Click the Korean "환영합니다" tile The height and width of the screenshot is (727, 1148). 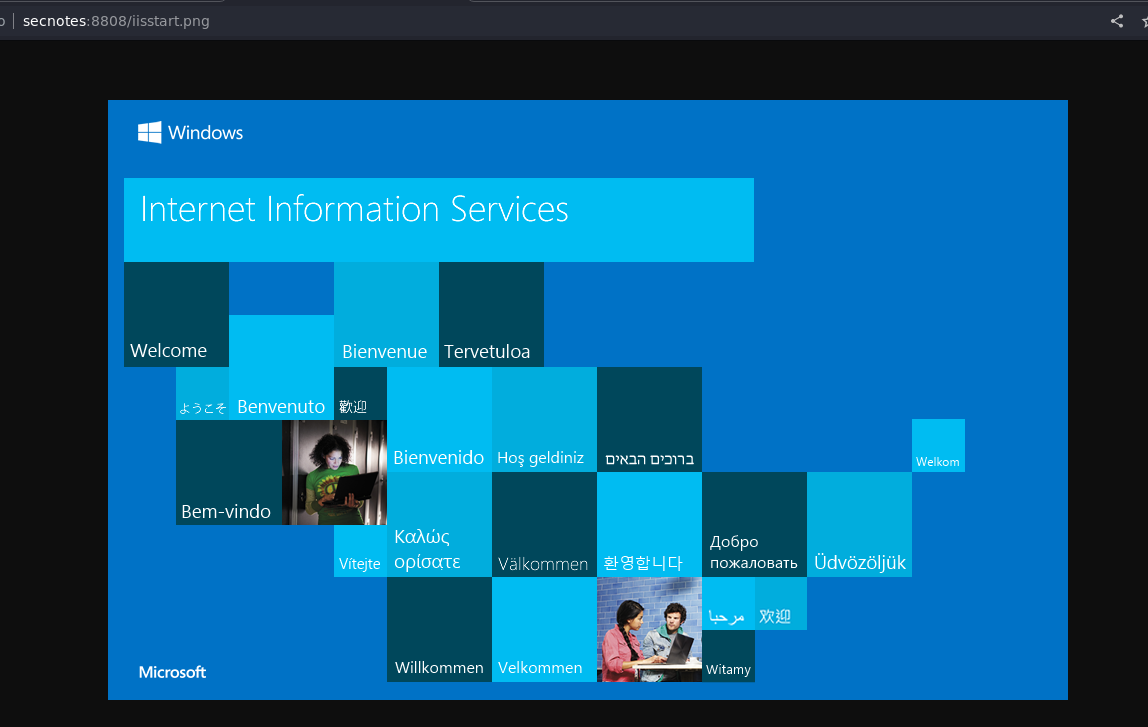(x=649, y=524)
